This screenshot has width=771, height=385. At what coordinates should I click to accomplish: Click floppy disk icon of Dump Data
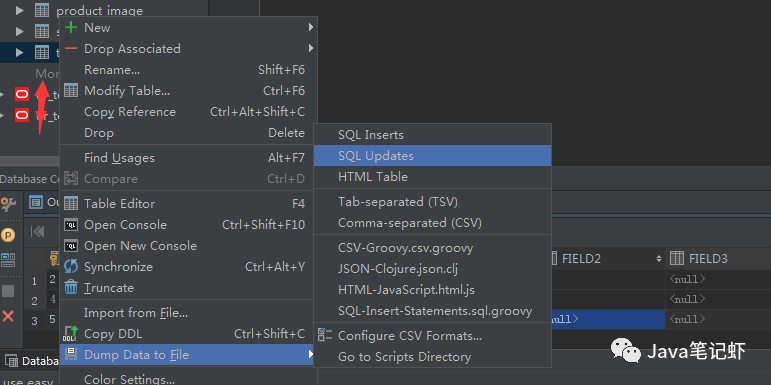point(71,355)
